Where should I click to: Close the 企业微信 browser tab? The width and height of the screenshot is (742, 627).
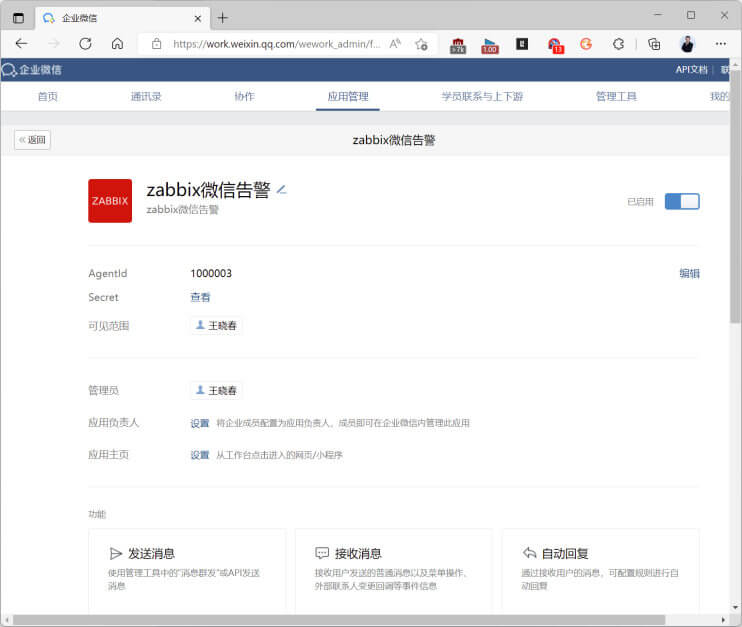point(198,18)
